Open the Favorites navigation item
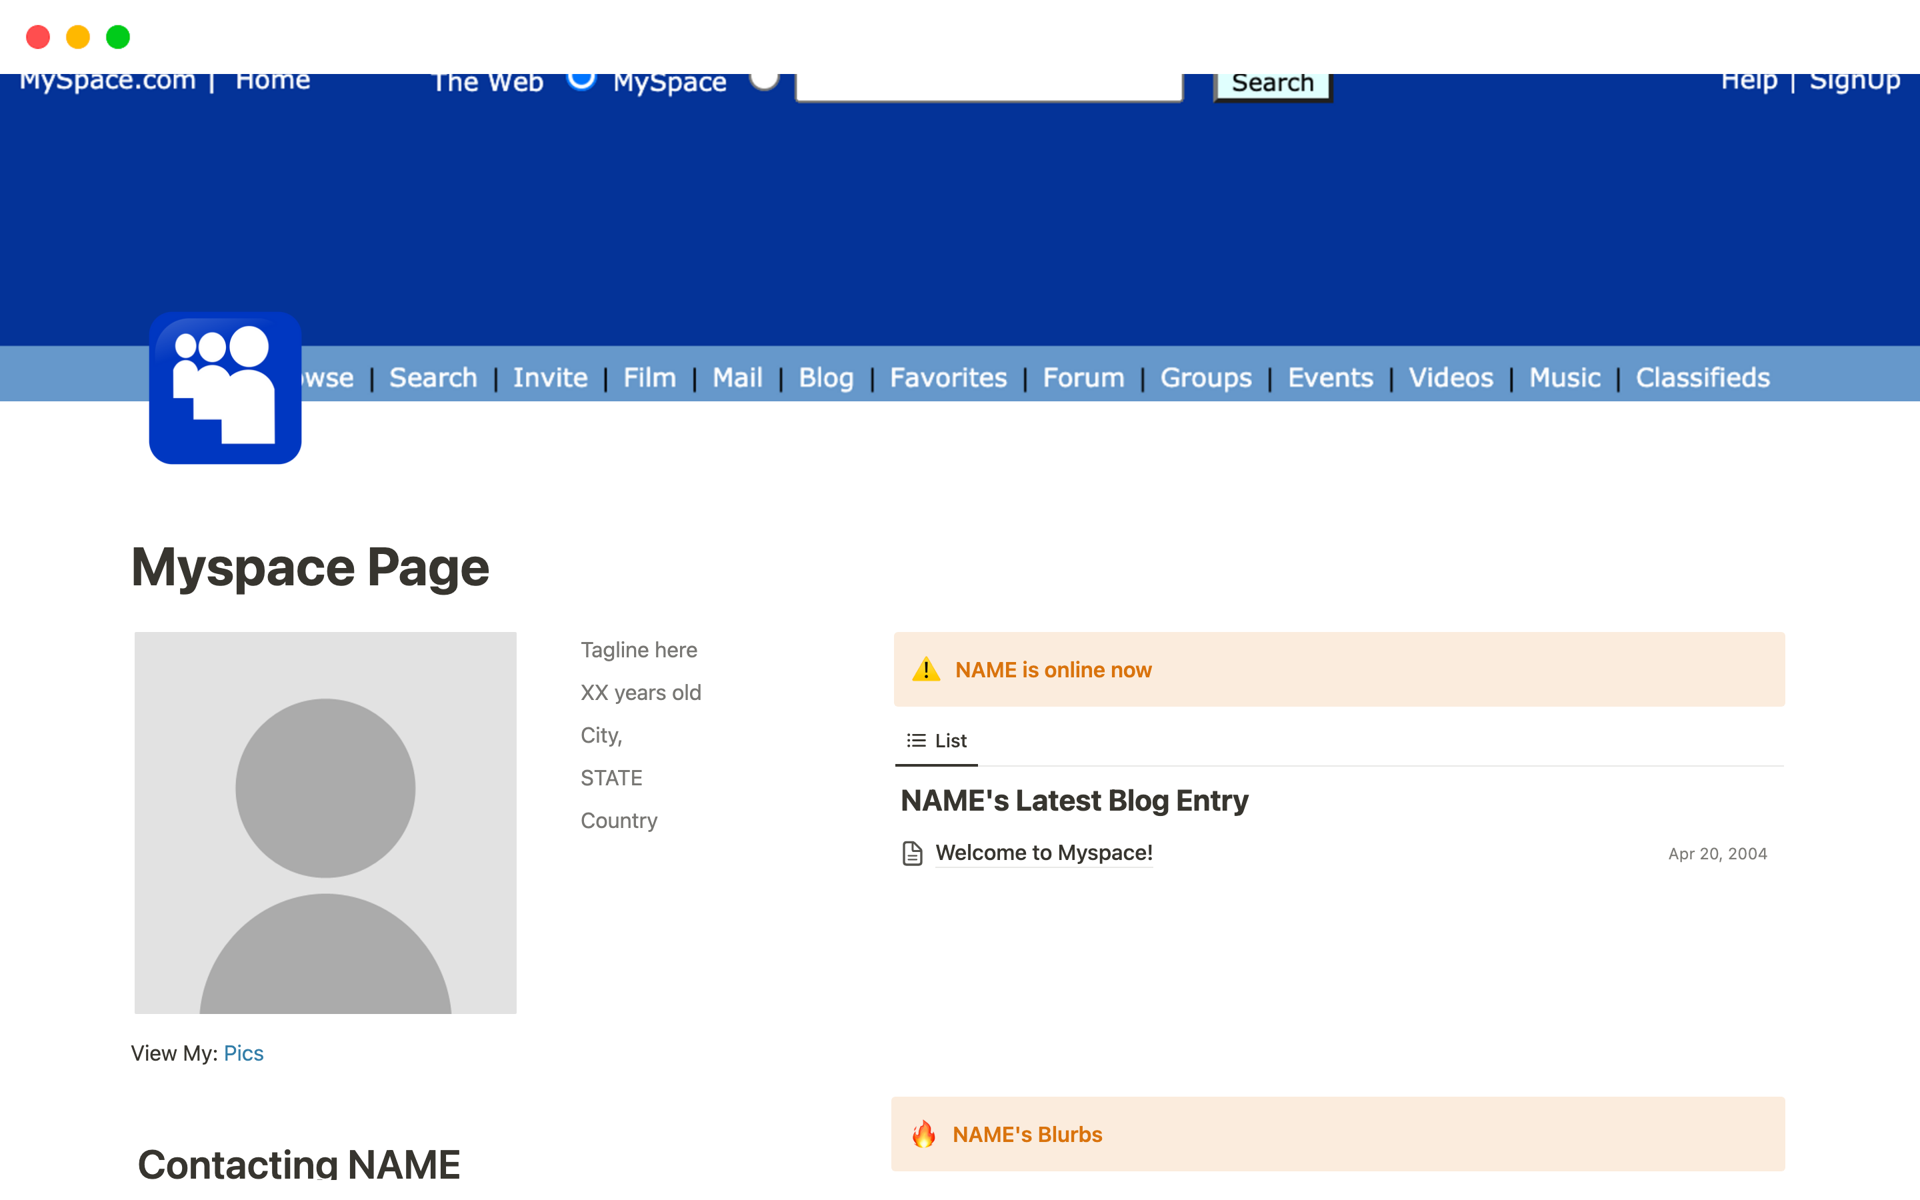The width and height of the screenshot is (1920, 1200). (x=947, y=378)
